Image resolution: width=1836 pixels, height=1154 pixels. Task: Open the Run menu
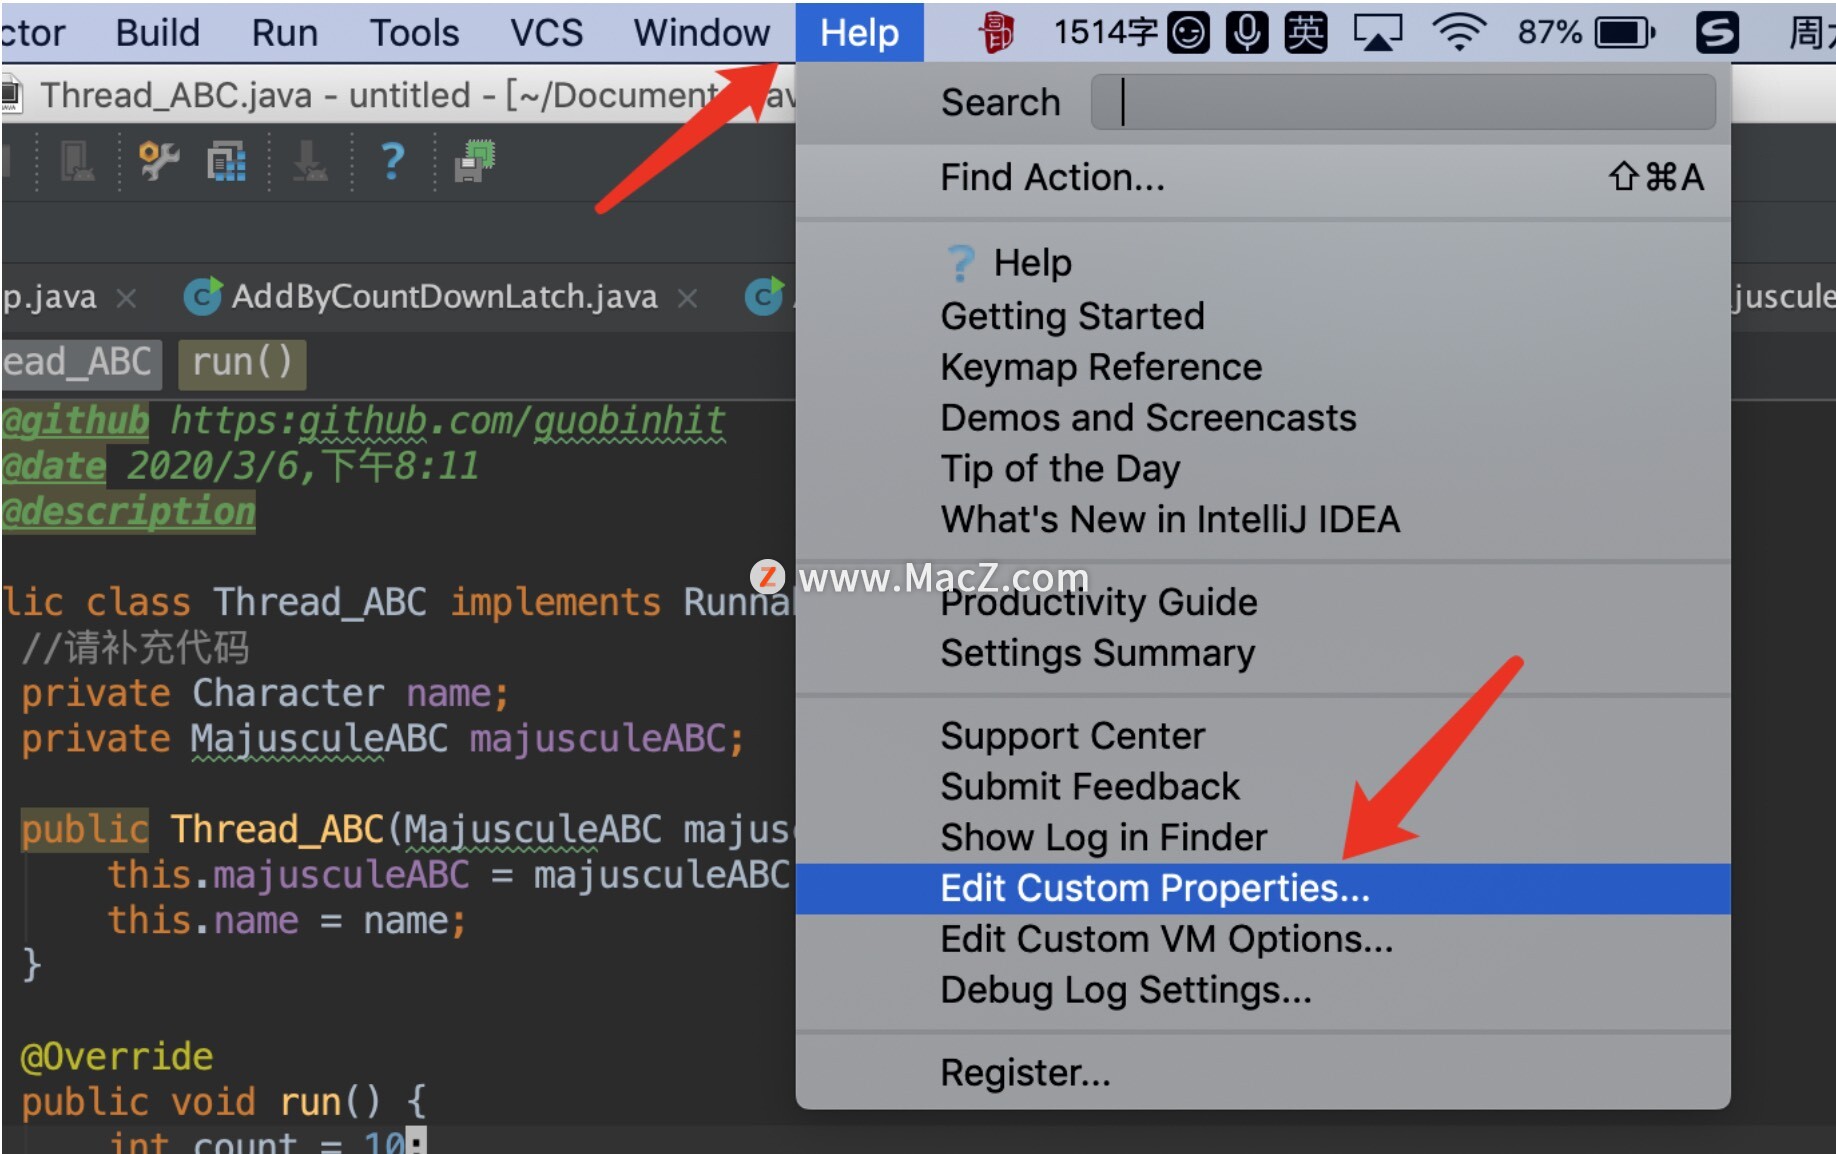(284, 33)
